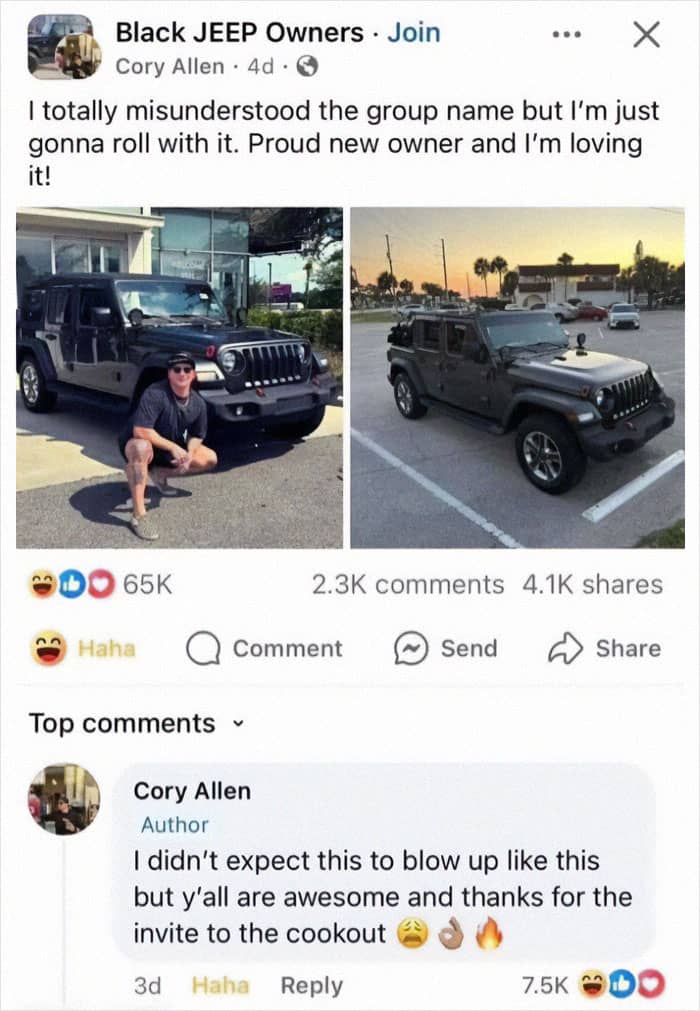The height and width of the screenshot is (1011, 700).
Task: Open the post's 65K reaction icons
Action: pos(72,584)
